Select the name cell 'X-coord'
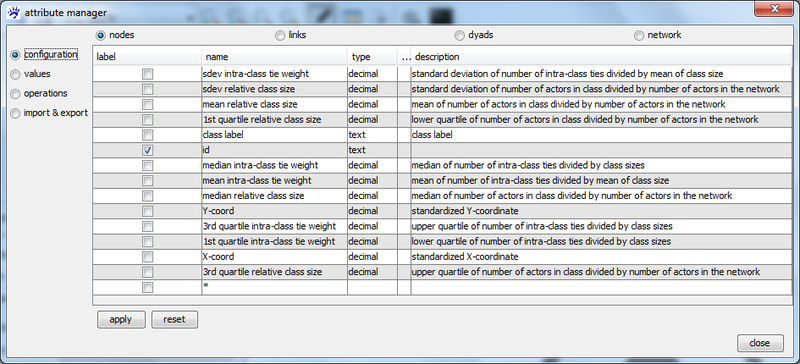Viewport: 800px width, 364px height. coord(274,256)
